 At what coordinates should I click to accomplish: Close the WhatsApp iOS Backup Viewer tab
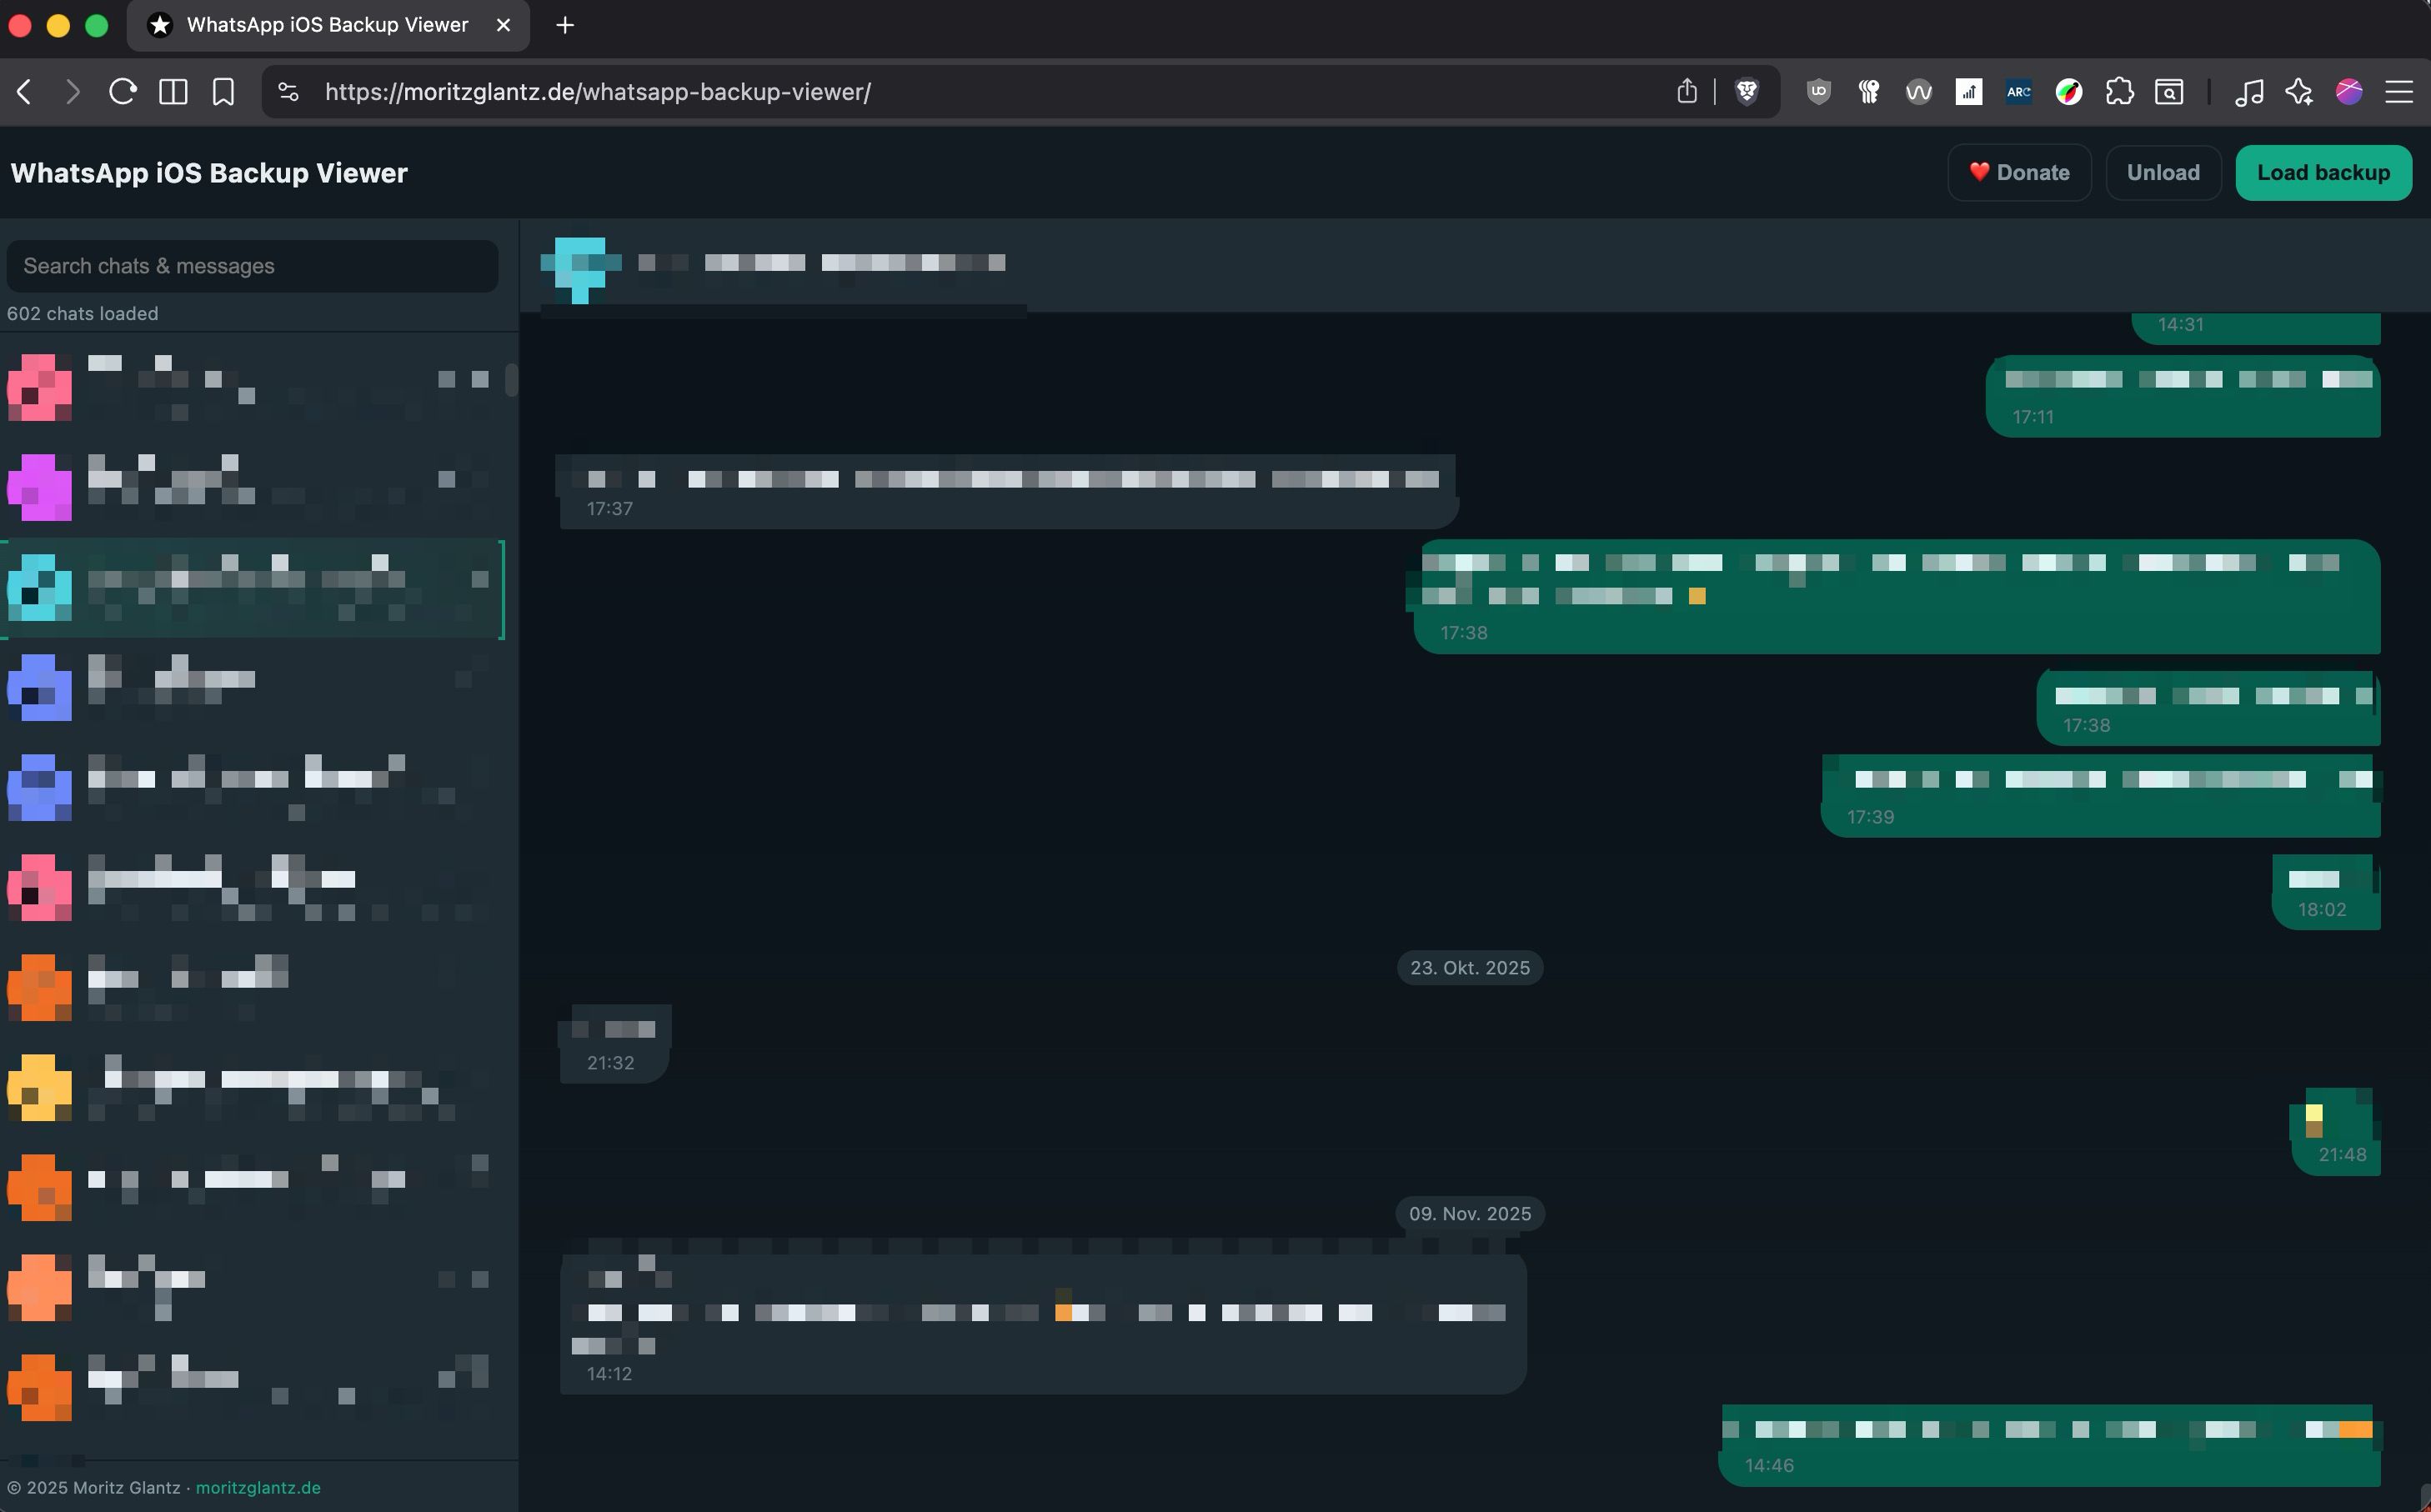coord(504,25)
